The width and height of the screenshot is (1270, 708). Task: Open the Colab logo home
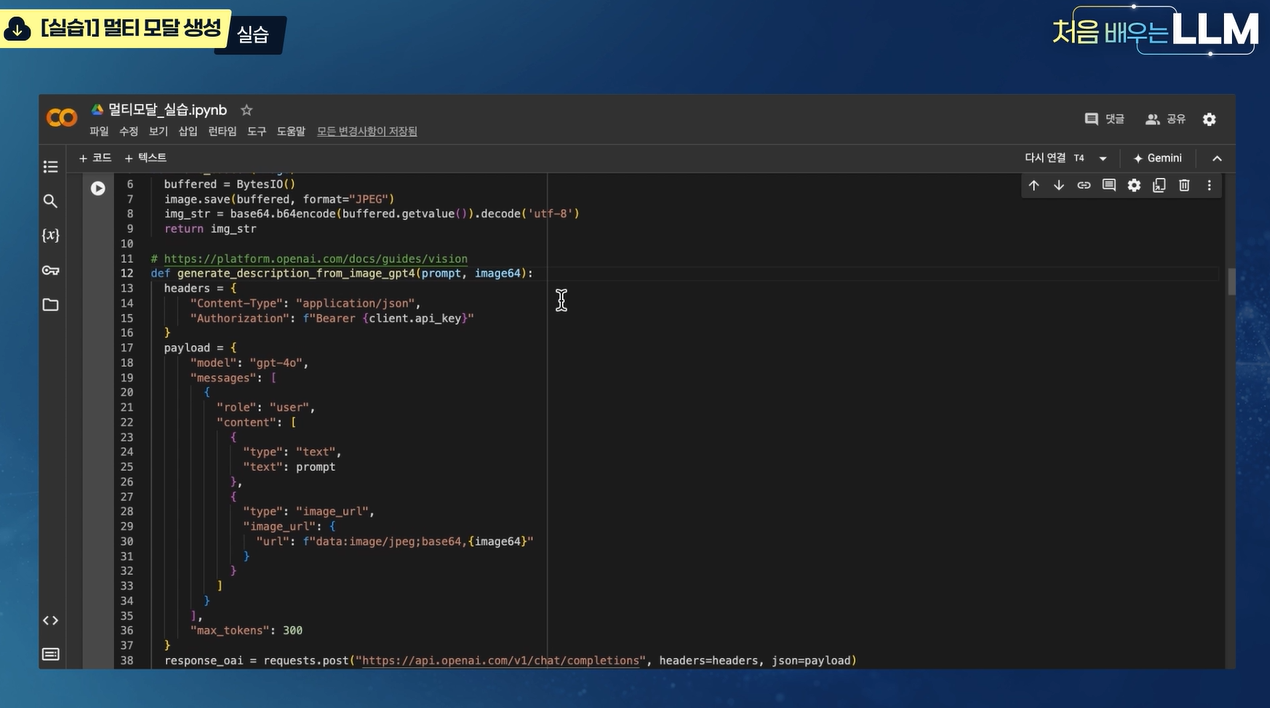(x=61, y=118)
